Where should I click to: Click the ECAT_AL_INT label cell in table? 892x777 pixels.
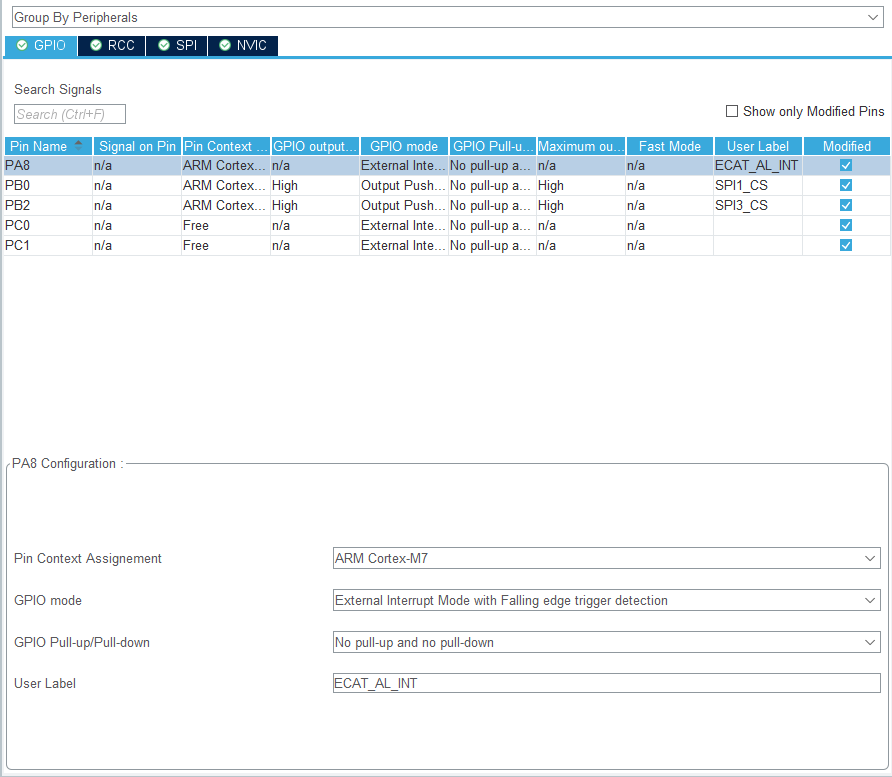758,166
